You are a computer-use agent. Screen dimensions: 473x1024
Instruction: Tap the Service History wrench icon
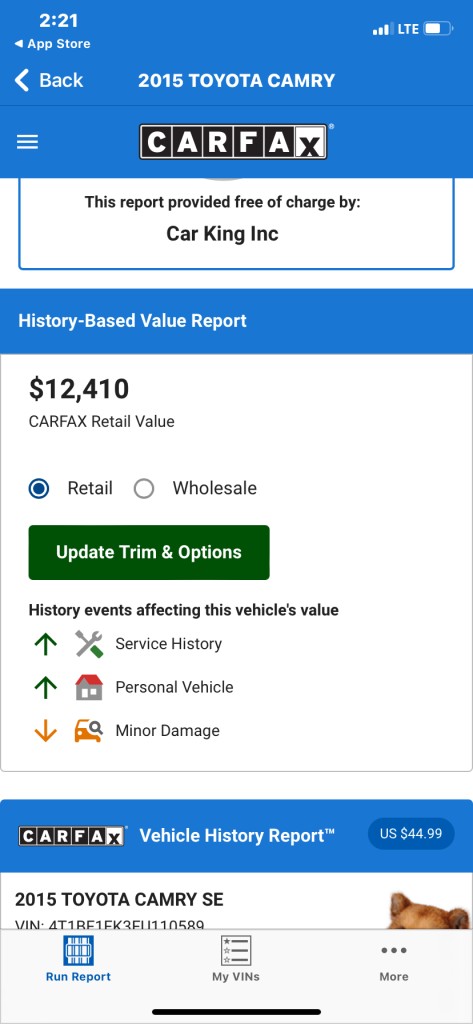coord(89,644)
